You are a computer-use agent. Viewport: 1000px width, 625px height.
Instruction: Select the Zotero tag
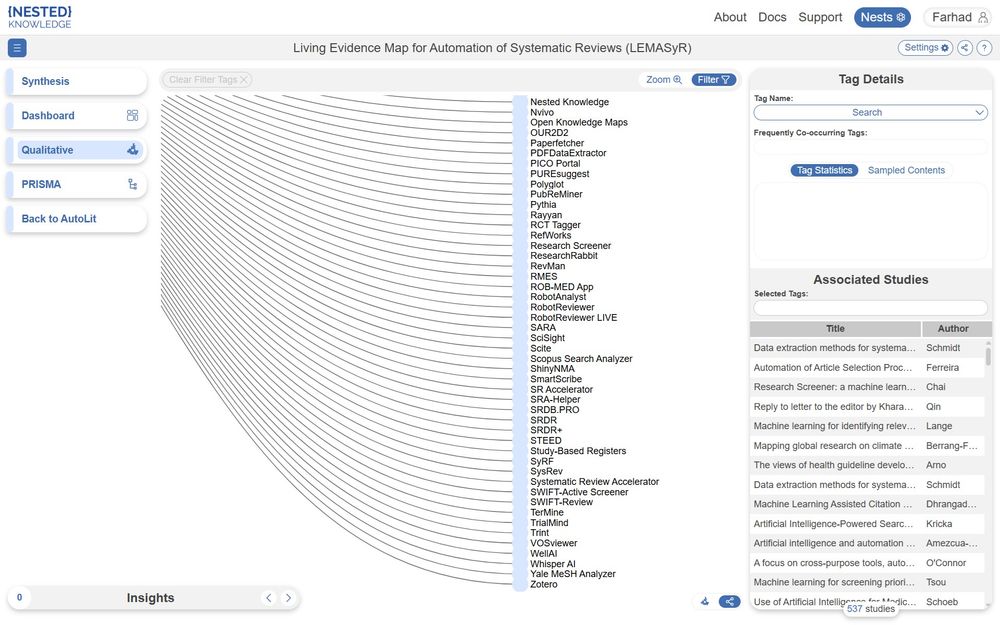[x=543, y=584]
